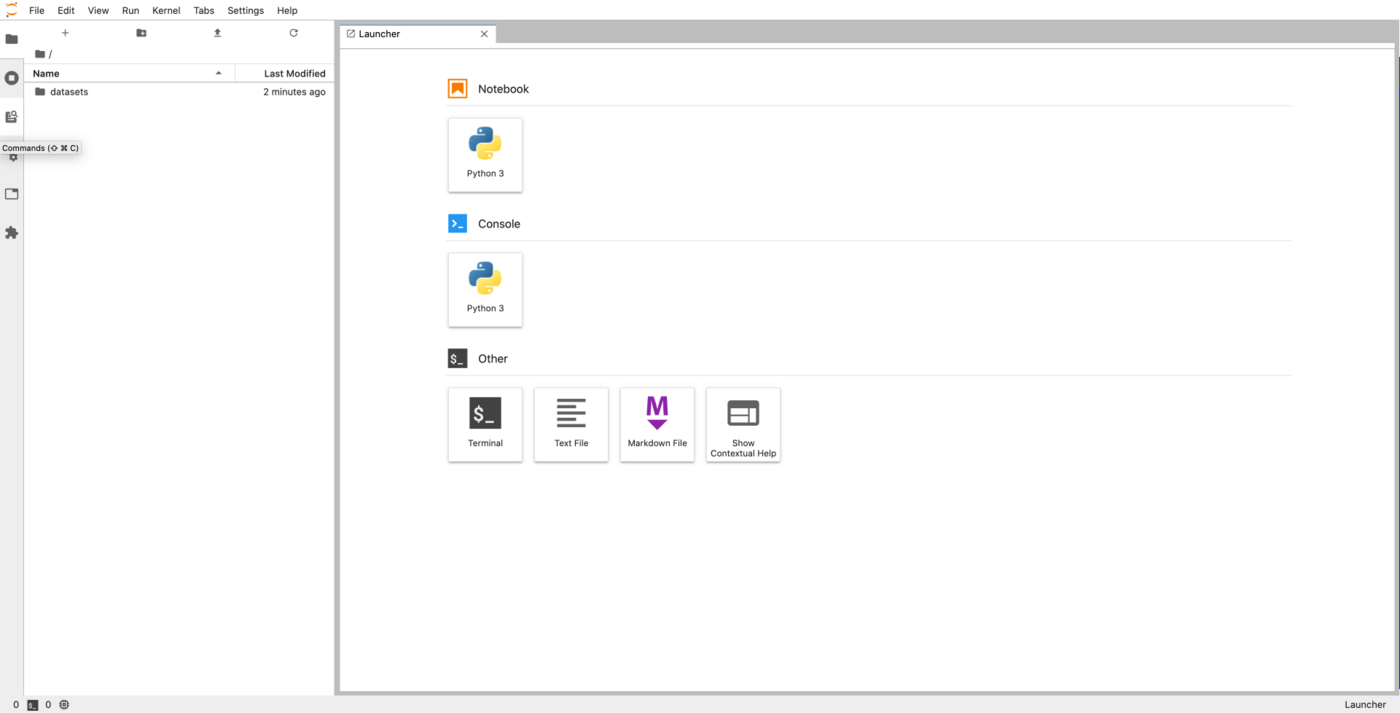The width and height of the screenshot is (1400, 713).
Task: Start a Python 3 console
Action: pos(485,289)
